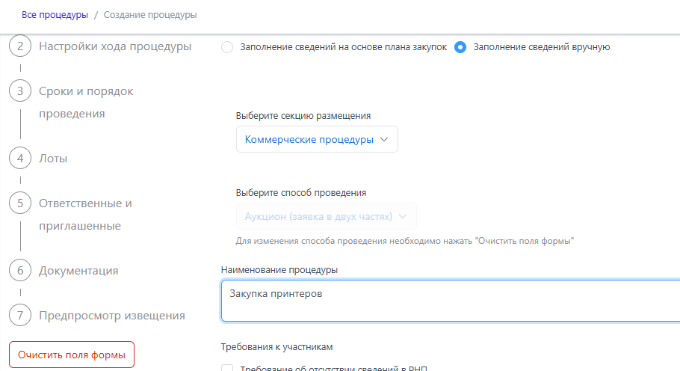Open the Все процедуры breadcrumb link

(x=55, y=15)
